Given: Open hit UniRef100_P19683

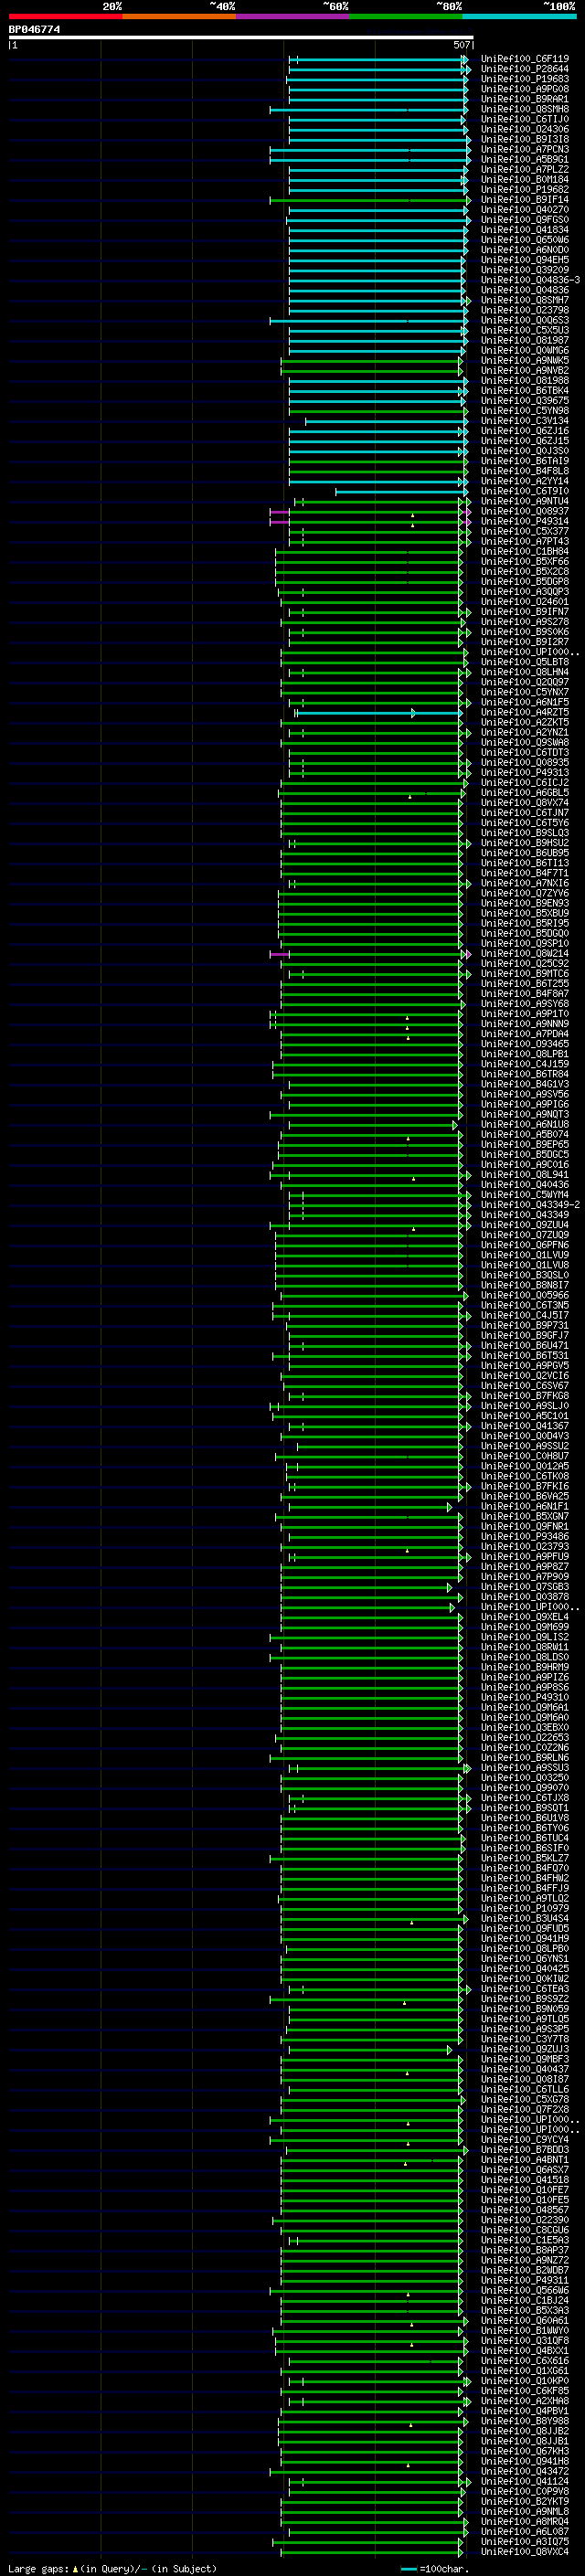Looking at the screenshot, I should click(x=525, y=79).
